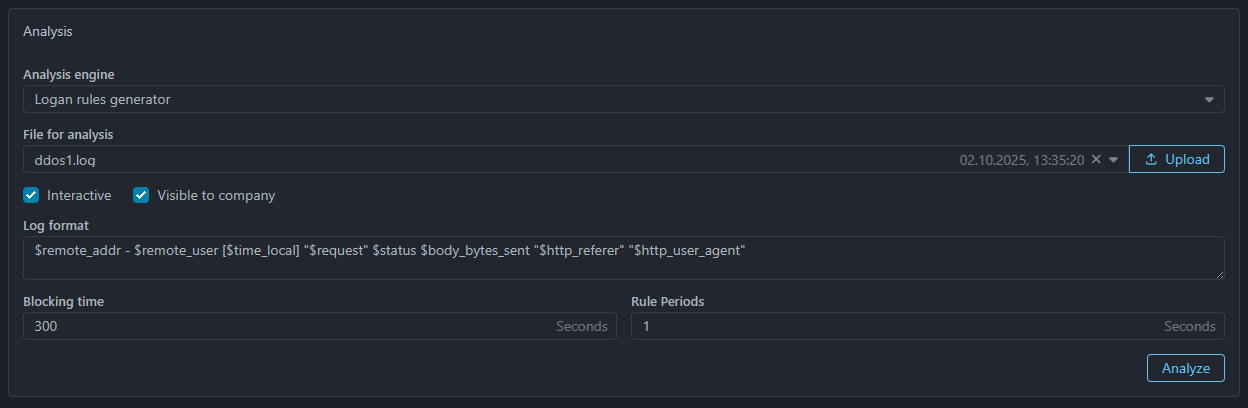Expand the file selection caret

(1113, 159)
